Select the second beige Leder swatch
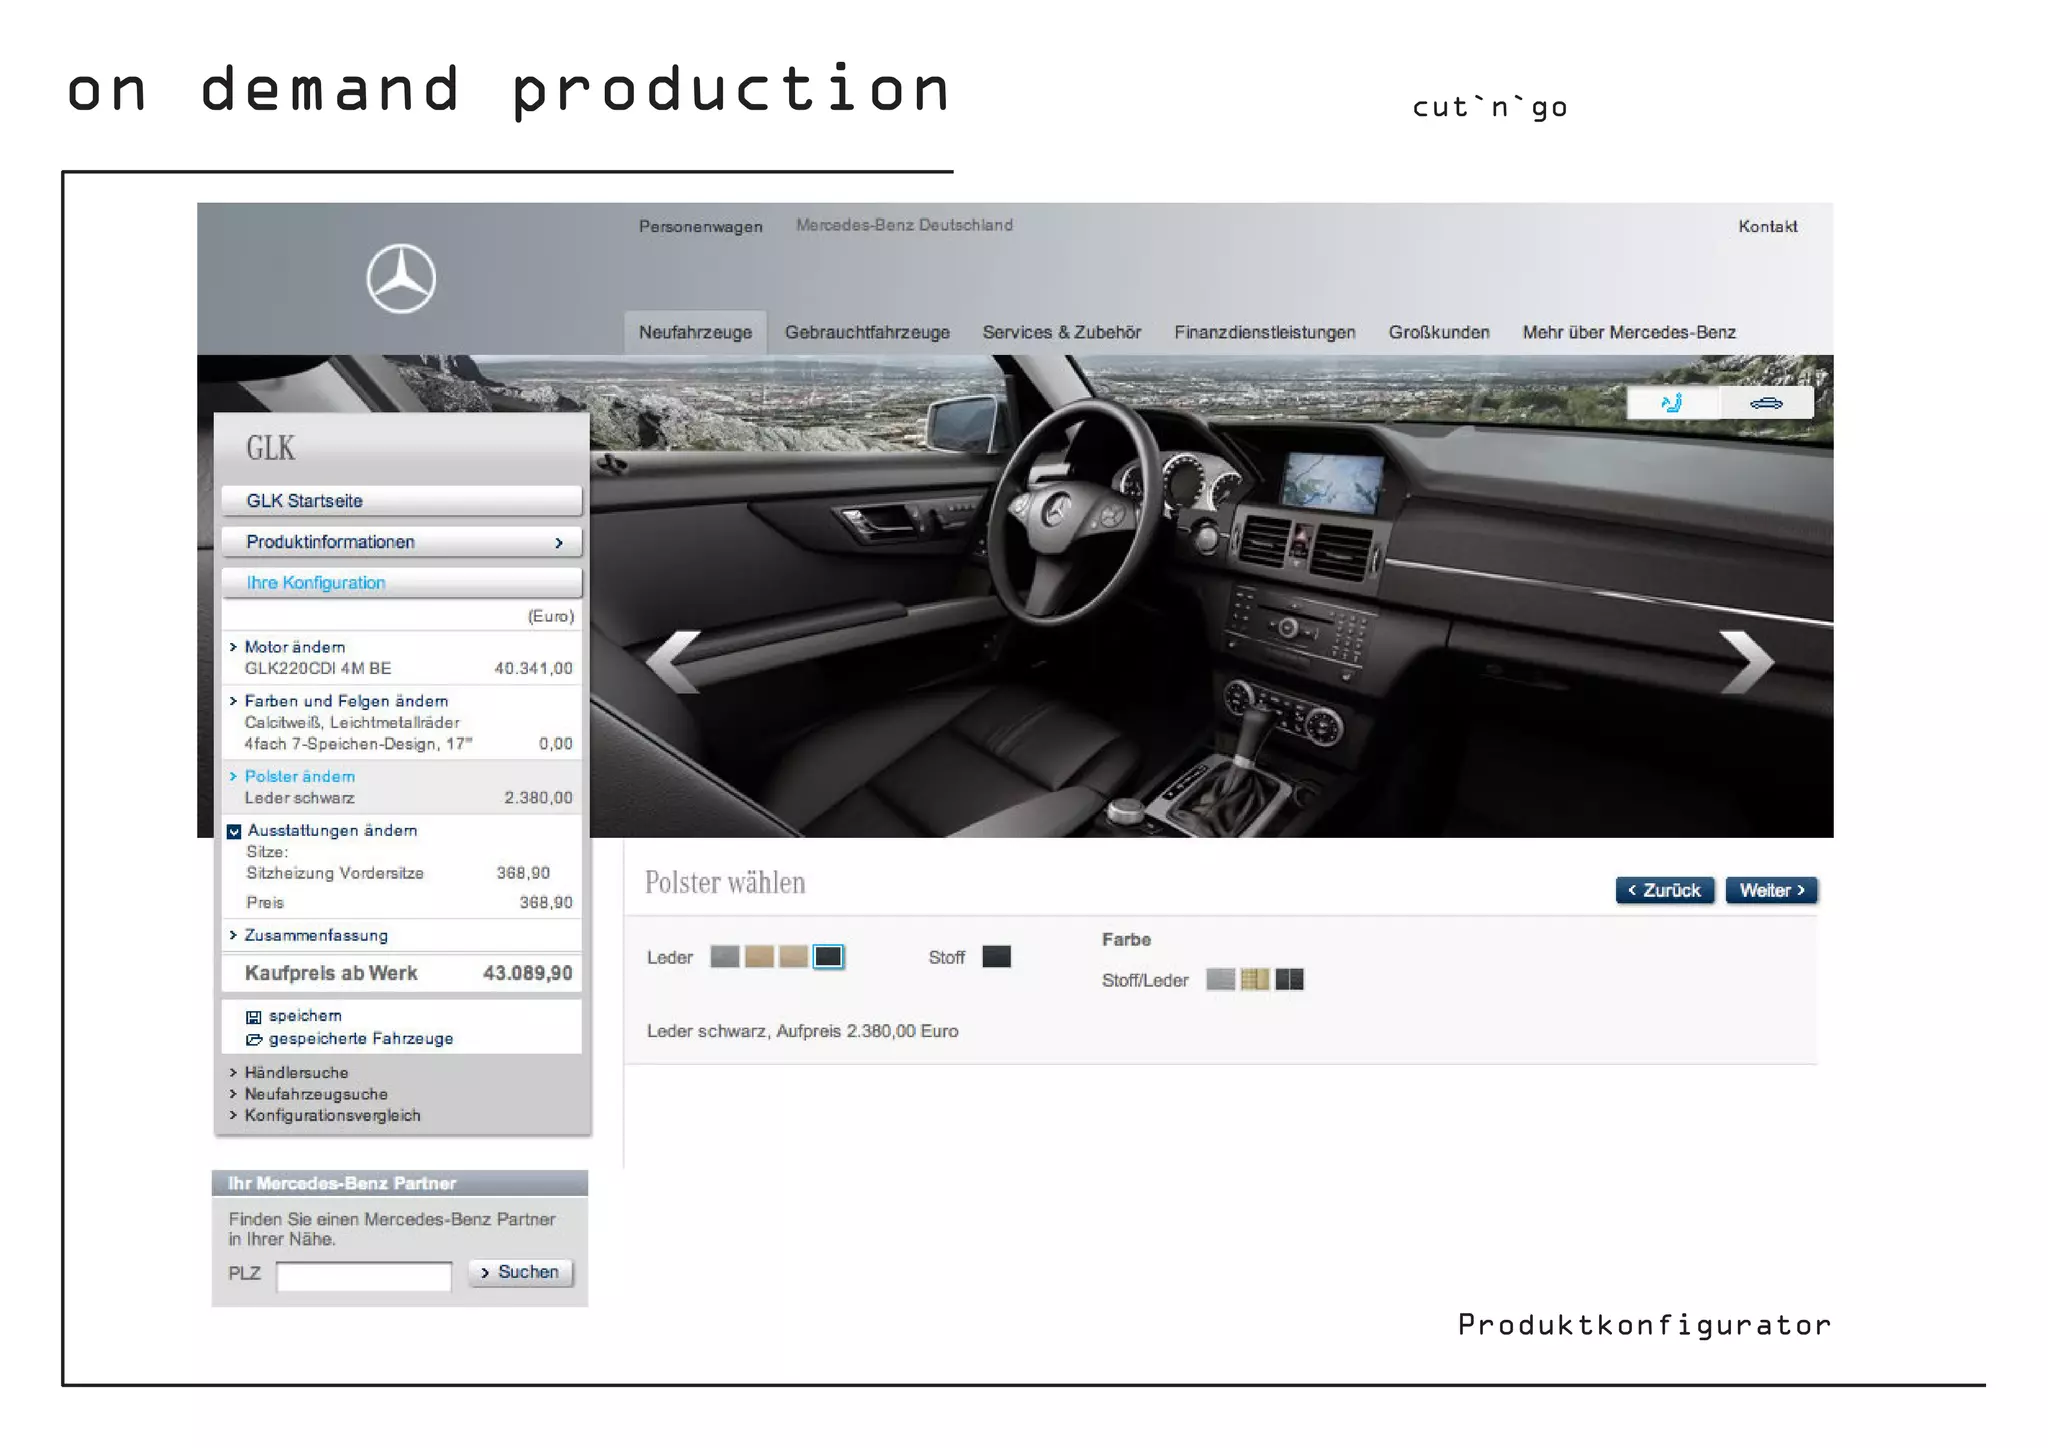 click(793, 957)
